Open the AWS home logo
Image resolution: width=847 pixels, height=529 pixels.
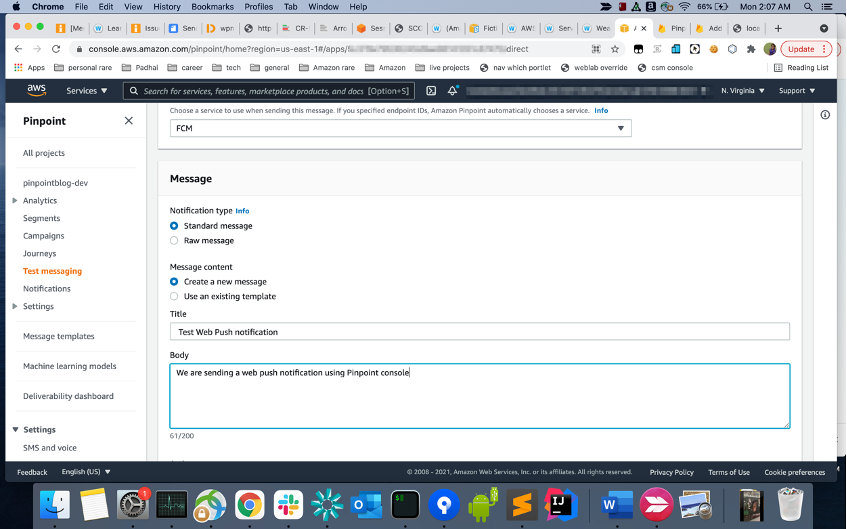pos(37,90)
